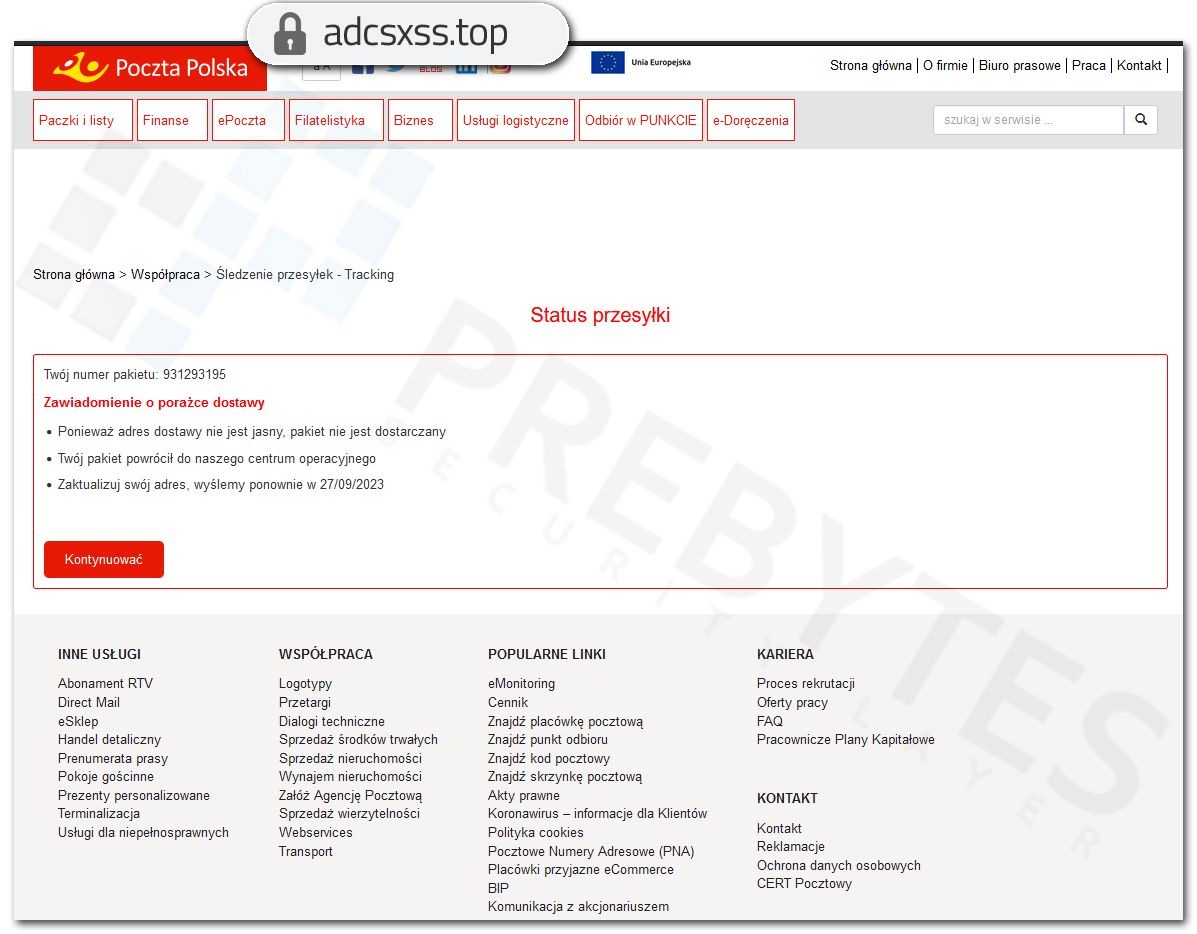Click the magnifier search button
Screen dimensions: 1197x934
pos(1141,119)
